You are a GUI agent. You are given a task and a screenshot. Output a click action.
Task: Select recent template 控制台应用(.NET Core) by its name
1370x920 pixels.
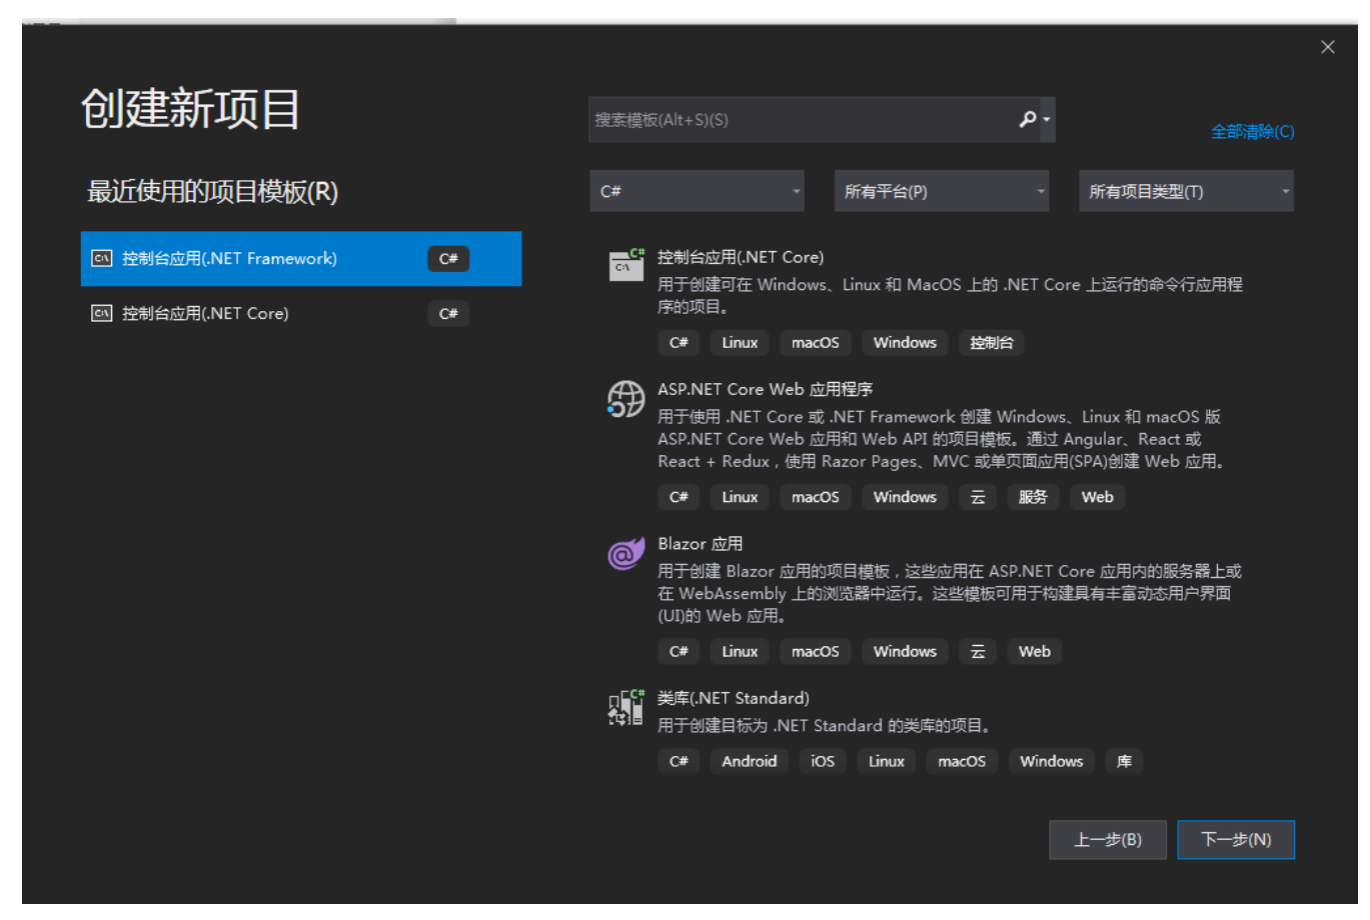206,314
